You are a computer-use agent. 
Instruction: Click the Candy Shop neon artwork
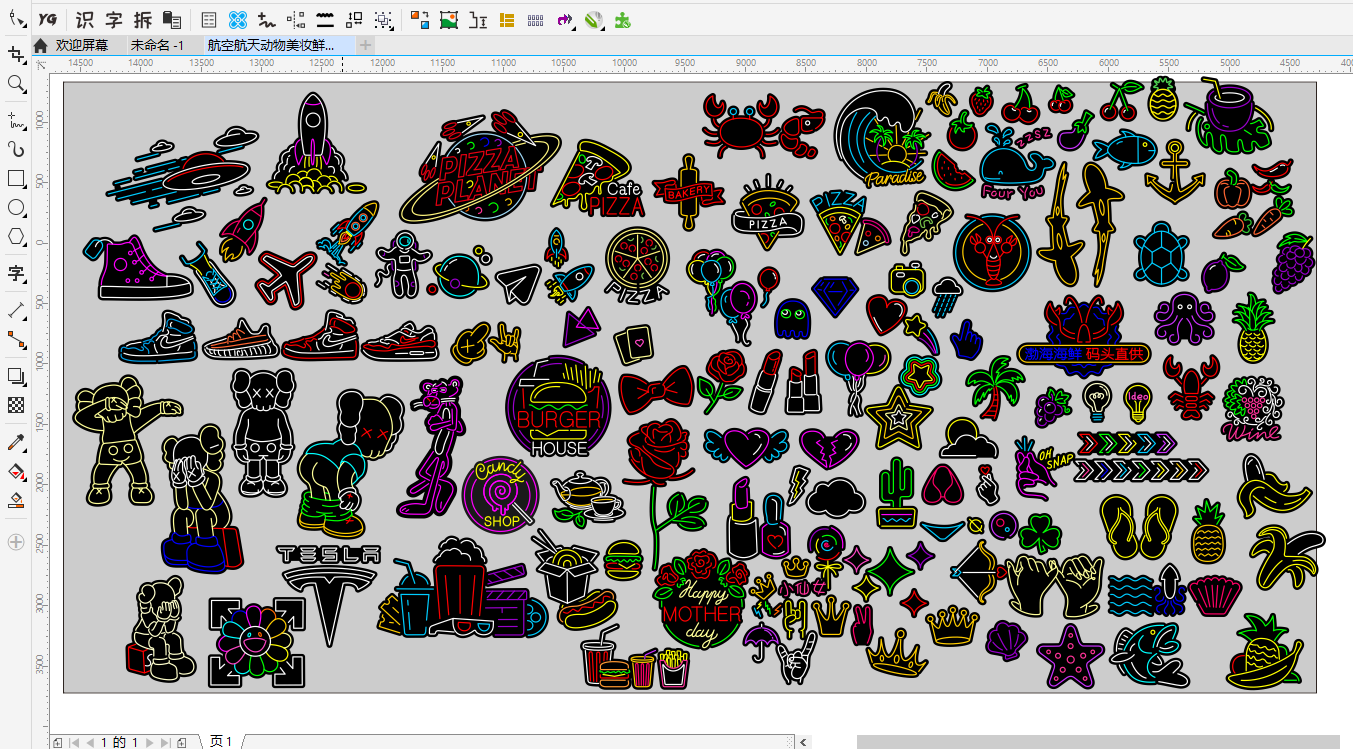coord(501,494)
